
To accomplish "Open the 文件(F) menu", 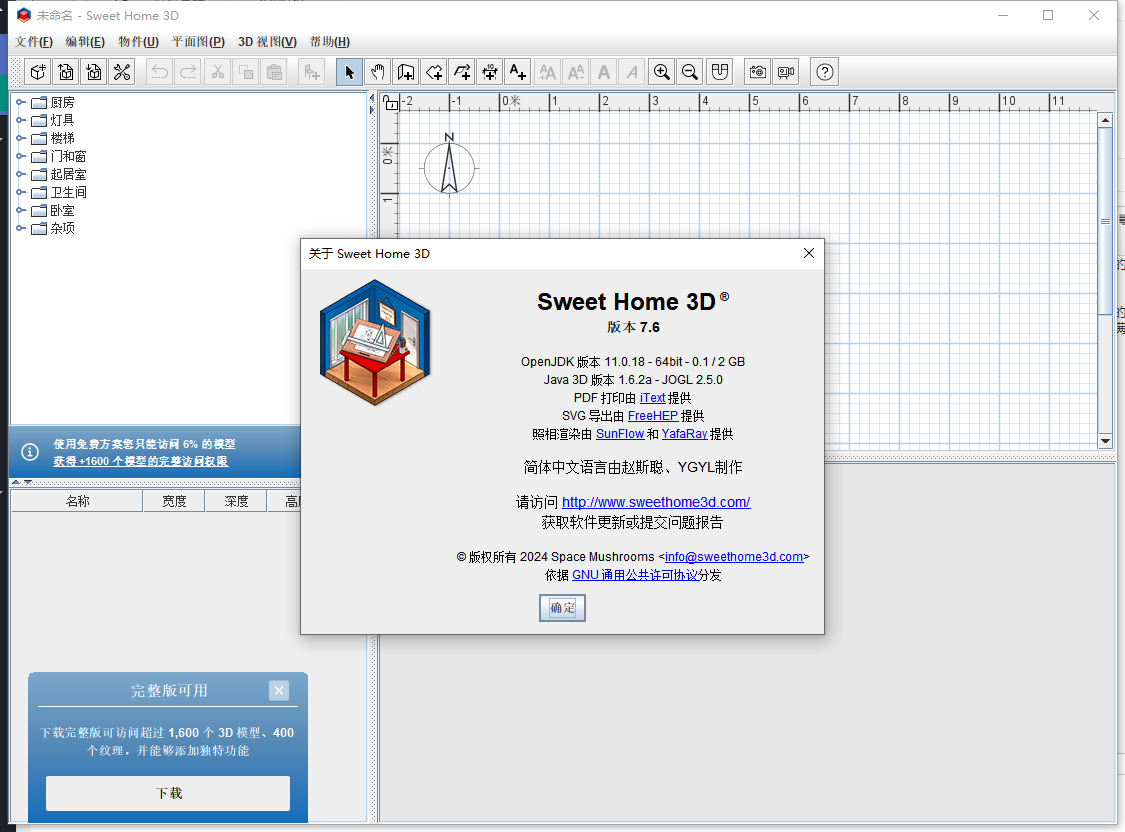I will tap(34, 42).
